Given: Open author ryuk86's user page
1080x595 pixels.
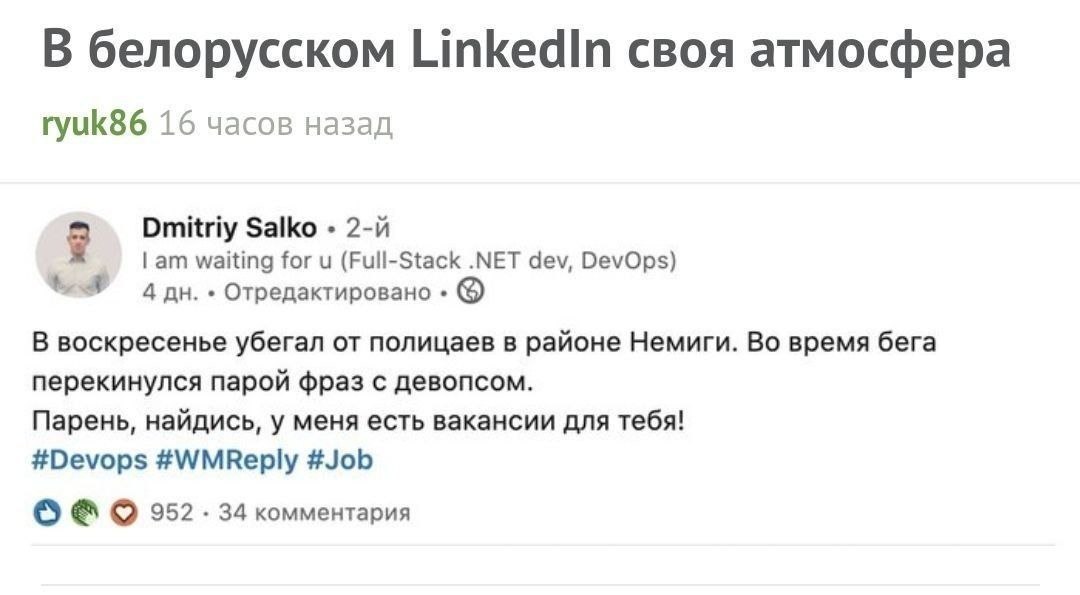Looking at the screenshot, I should [94, 124].
